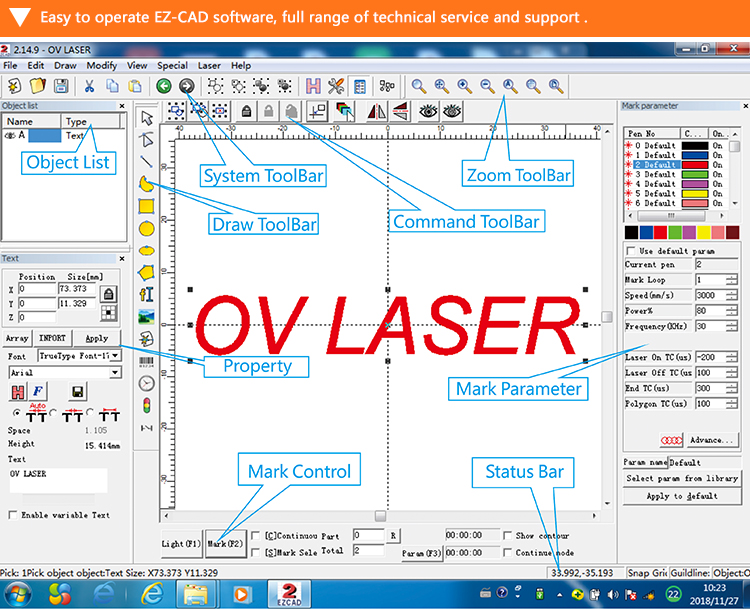Open the Edit menu
The width and height of the screenshot is (750, 610).
click(x=35, y=66)
